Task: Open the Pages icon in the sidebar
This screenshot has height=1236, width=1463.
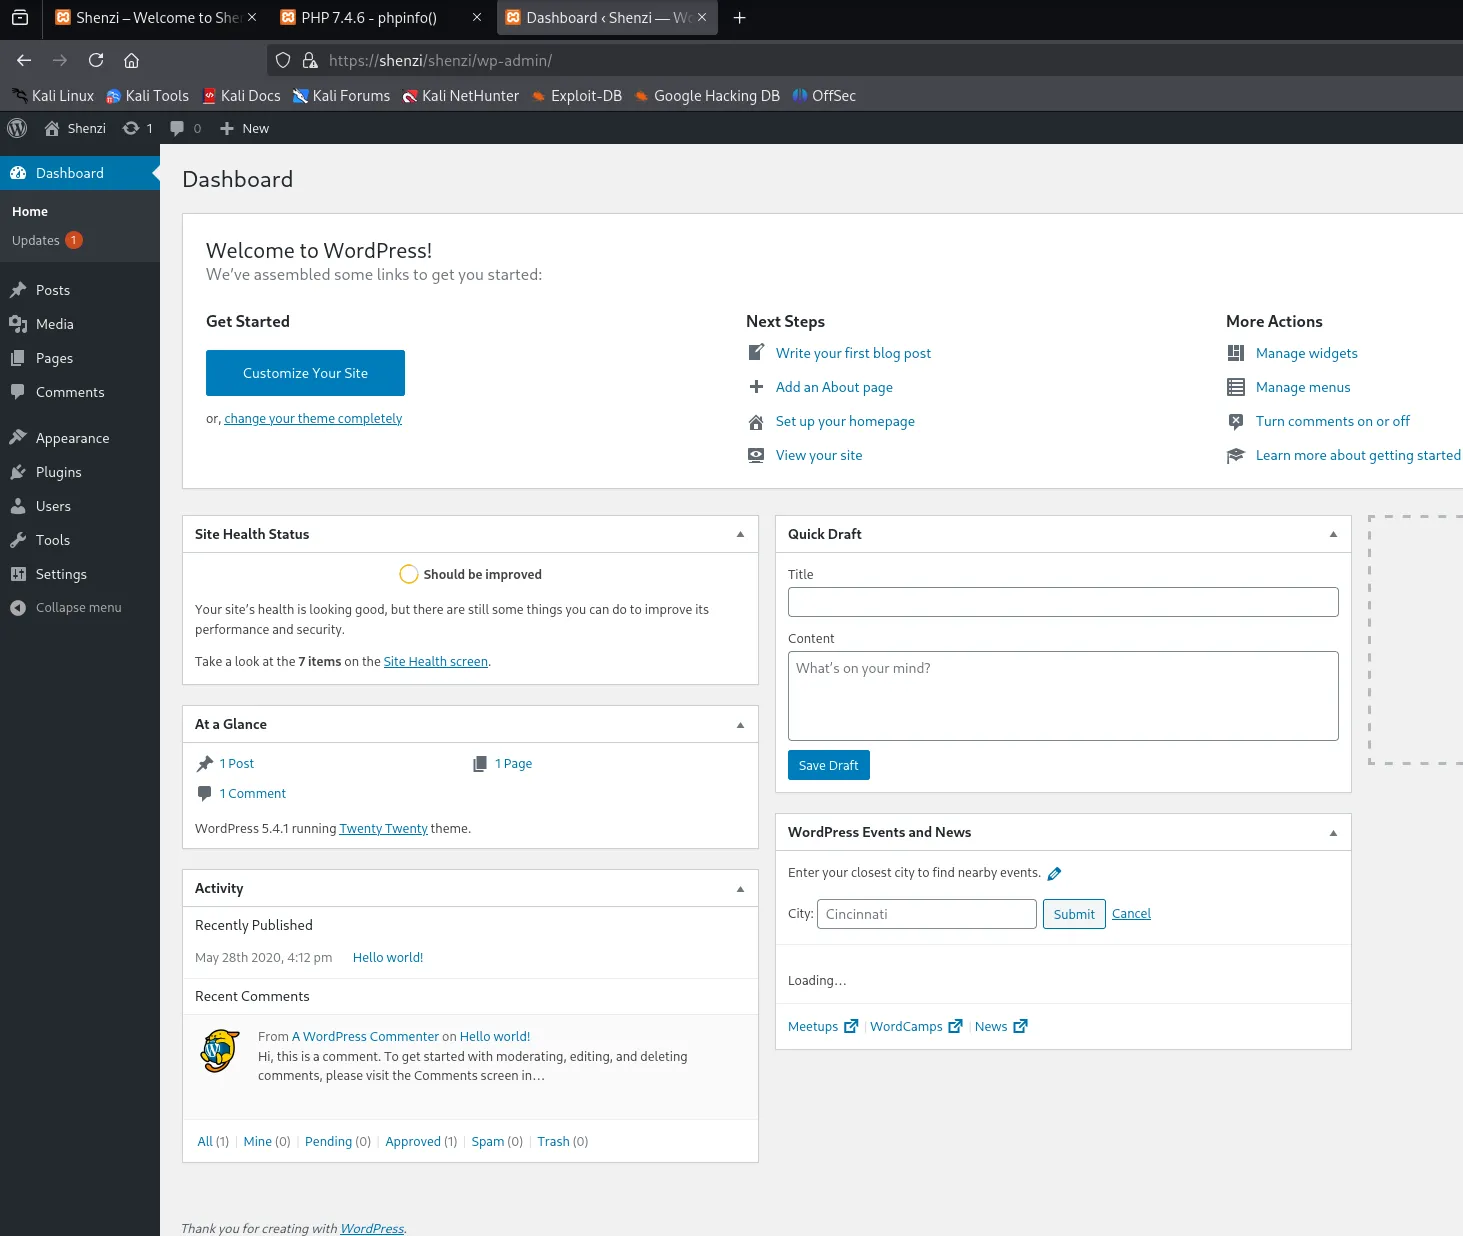Action: tap(18, 358)
